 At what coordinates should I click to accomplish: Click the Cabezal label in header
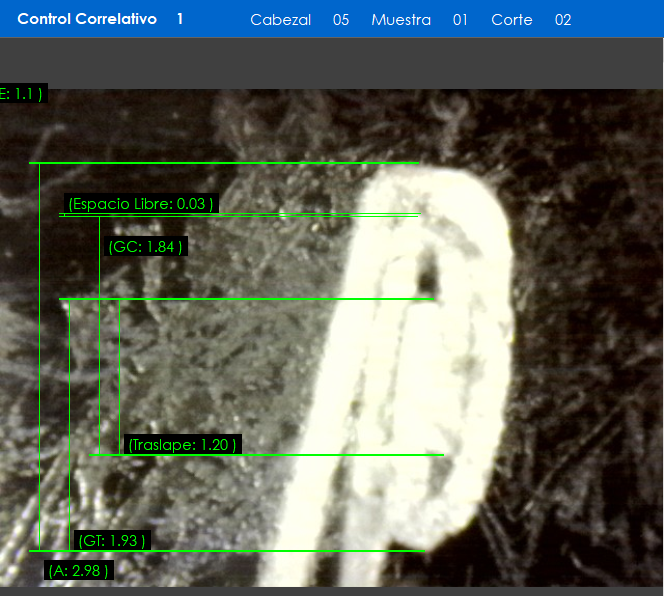point(280,20)
